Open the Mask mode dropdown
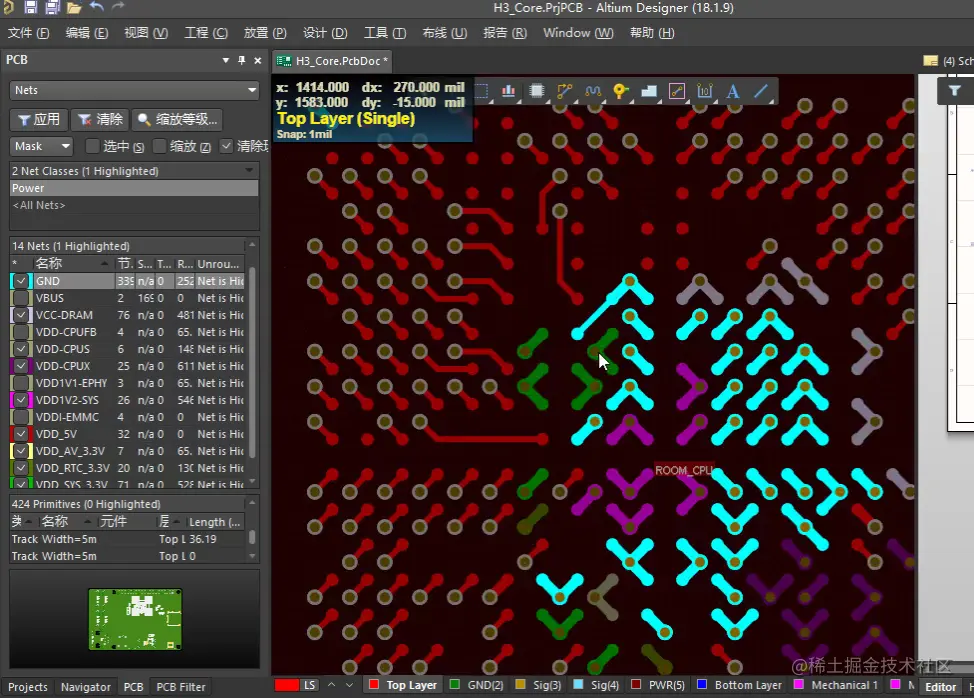This screenshot has width=974, height=698. [41, 146]
